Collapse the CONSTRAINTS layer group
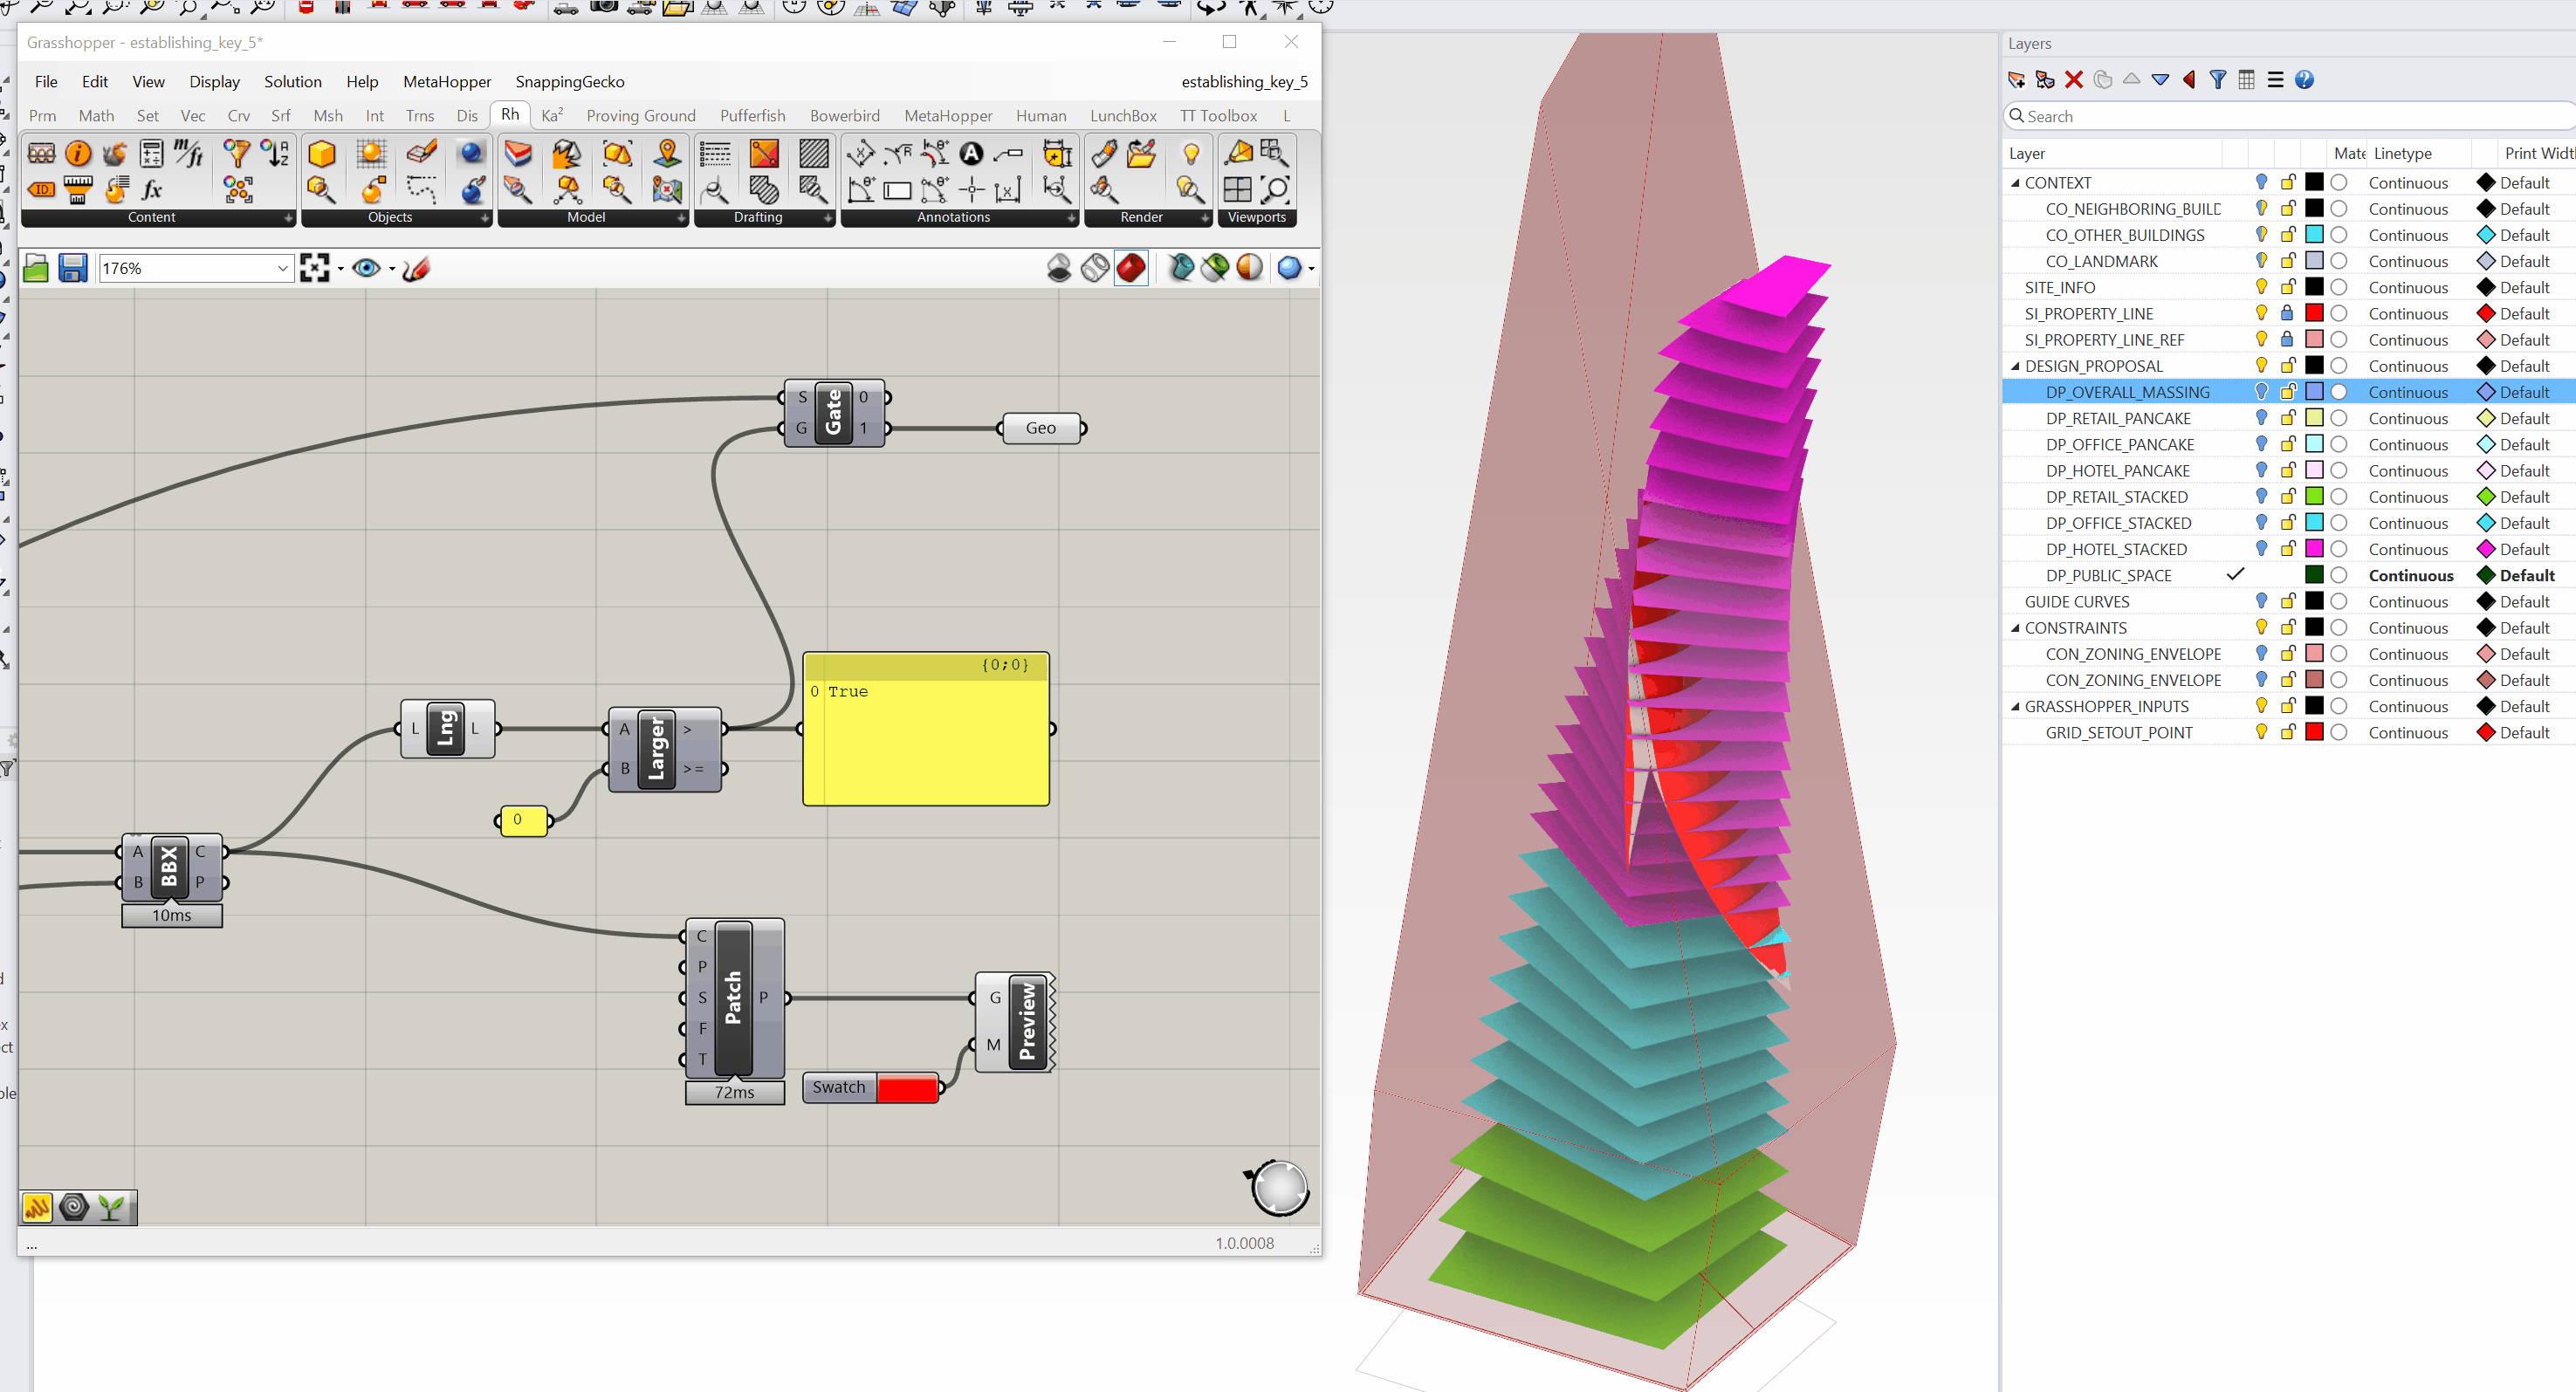The width and height of the screenshot is (2576, 1392). (2015, 628)
